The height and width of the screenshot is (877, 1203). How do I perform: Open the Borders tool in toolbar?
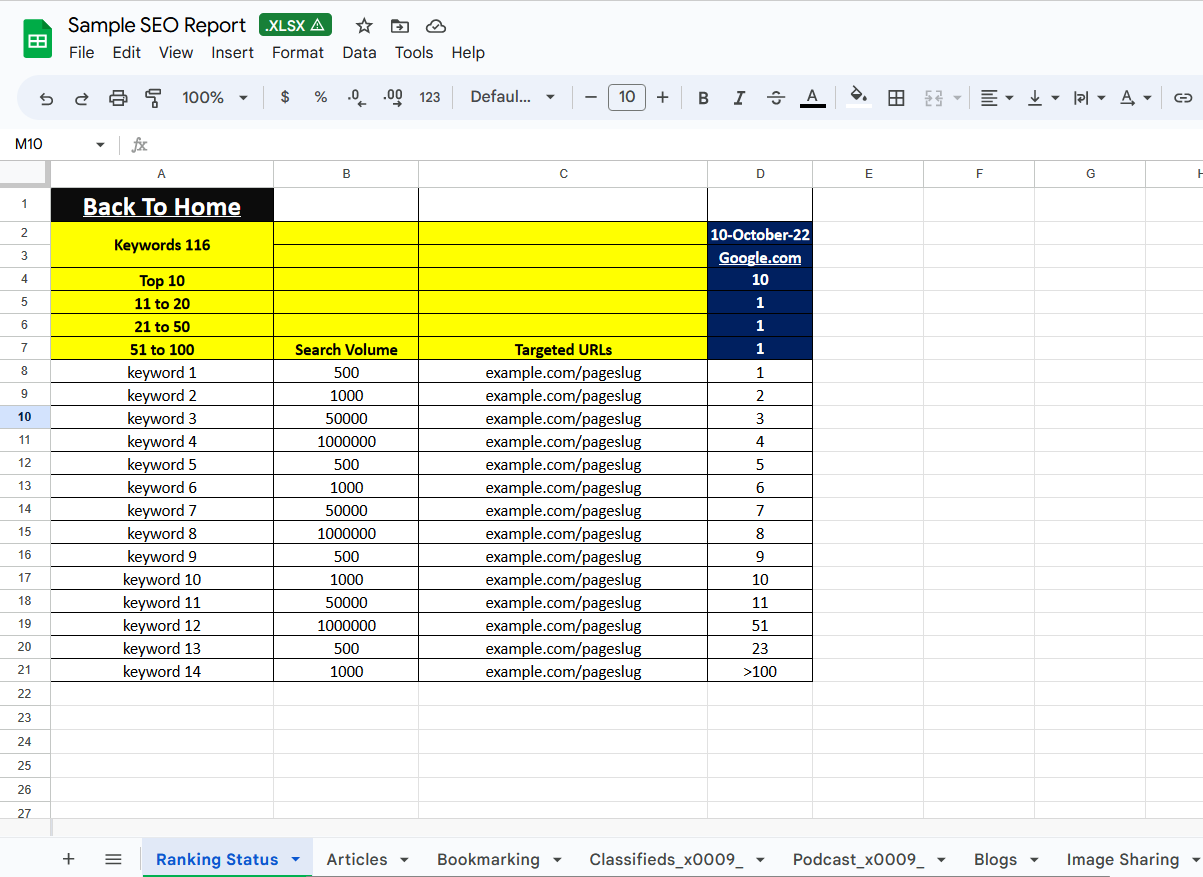click(x=896, y=97)
